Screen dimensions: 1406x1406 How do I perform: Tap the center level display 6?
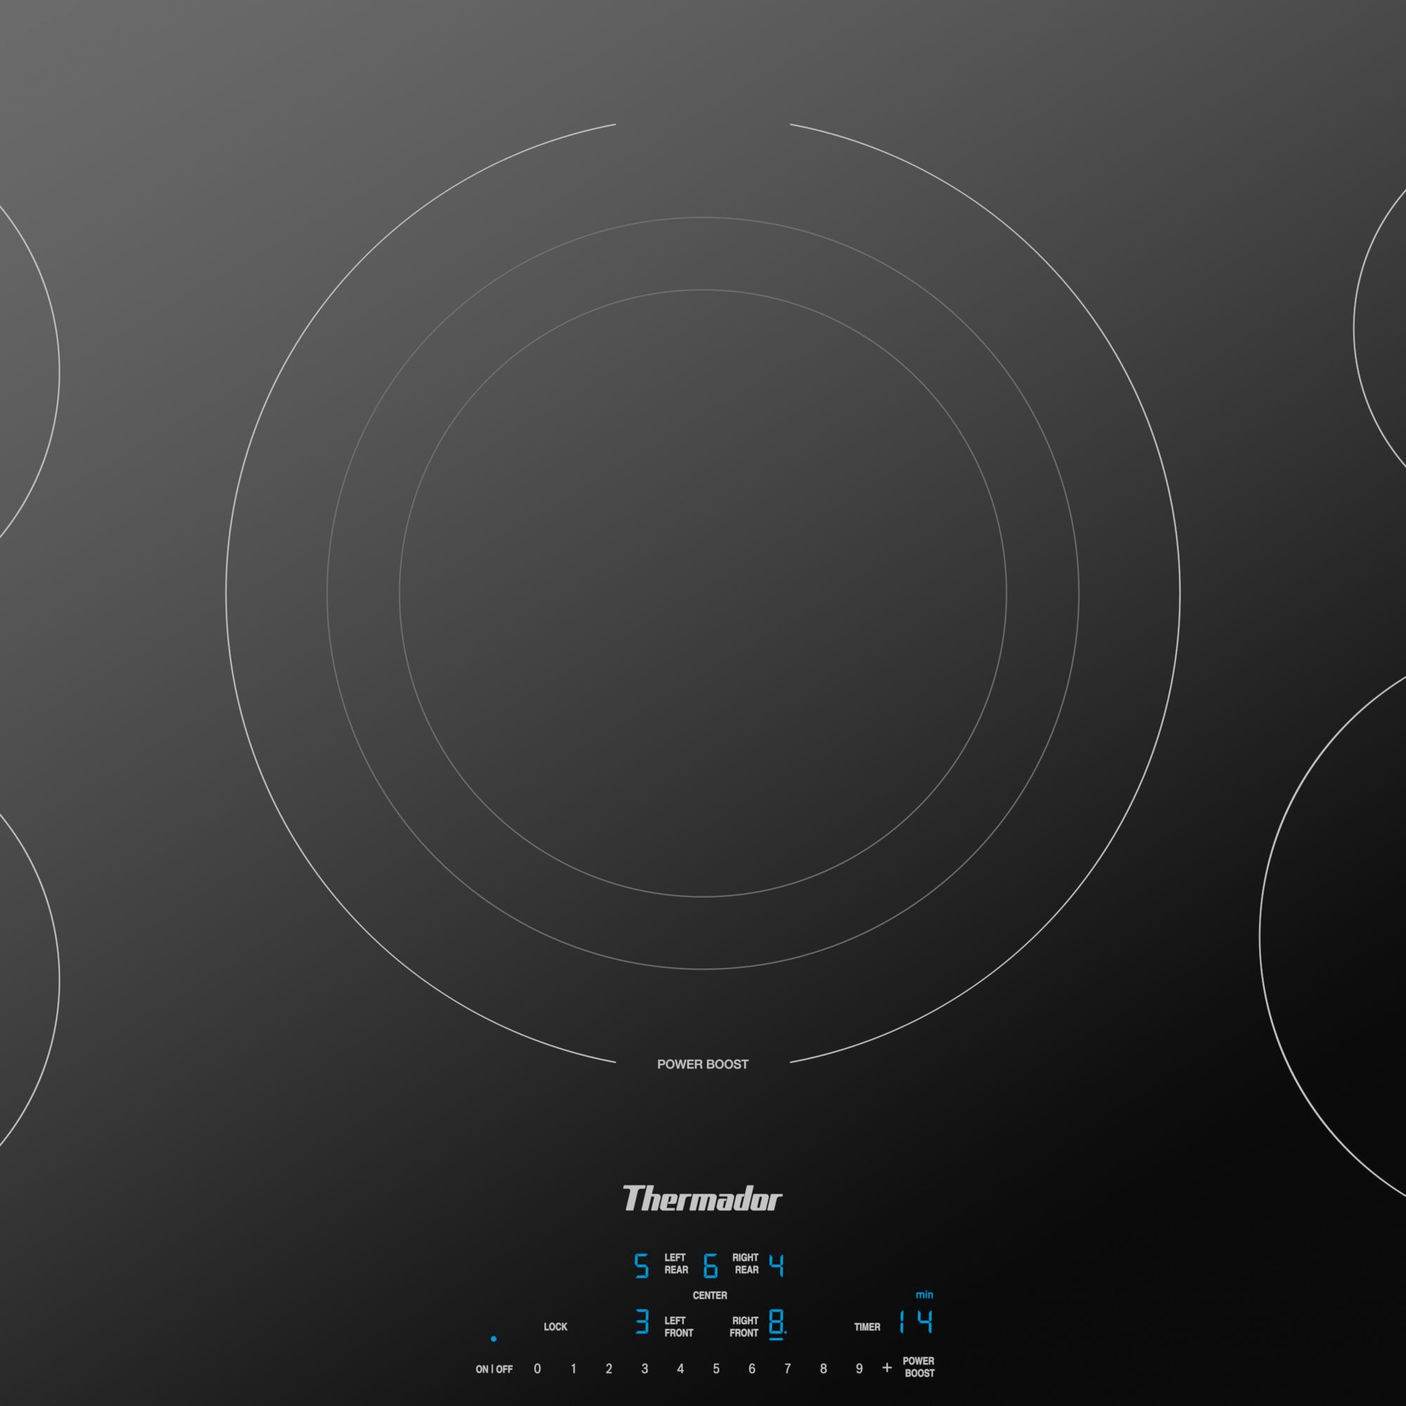710,1266
